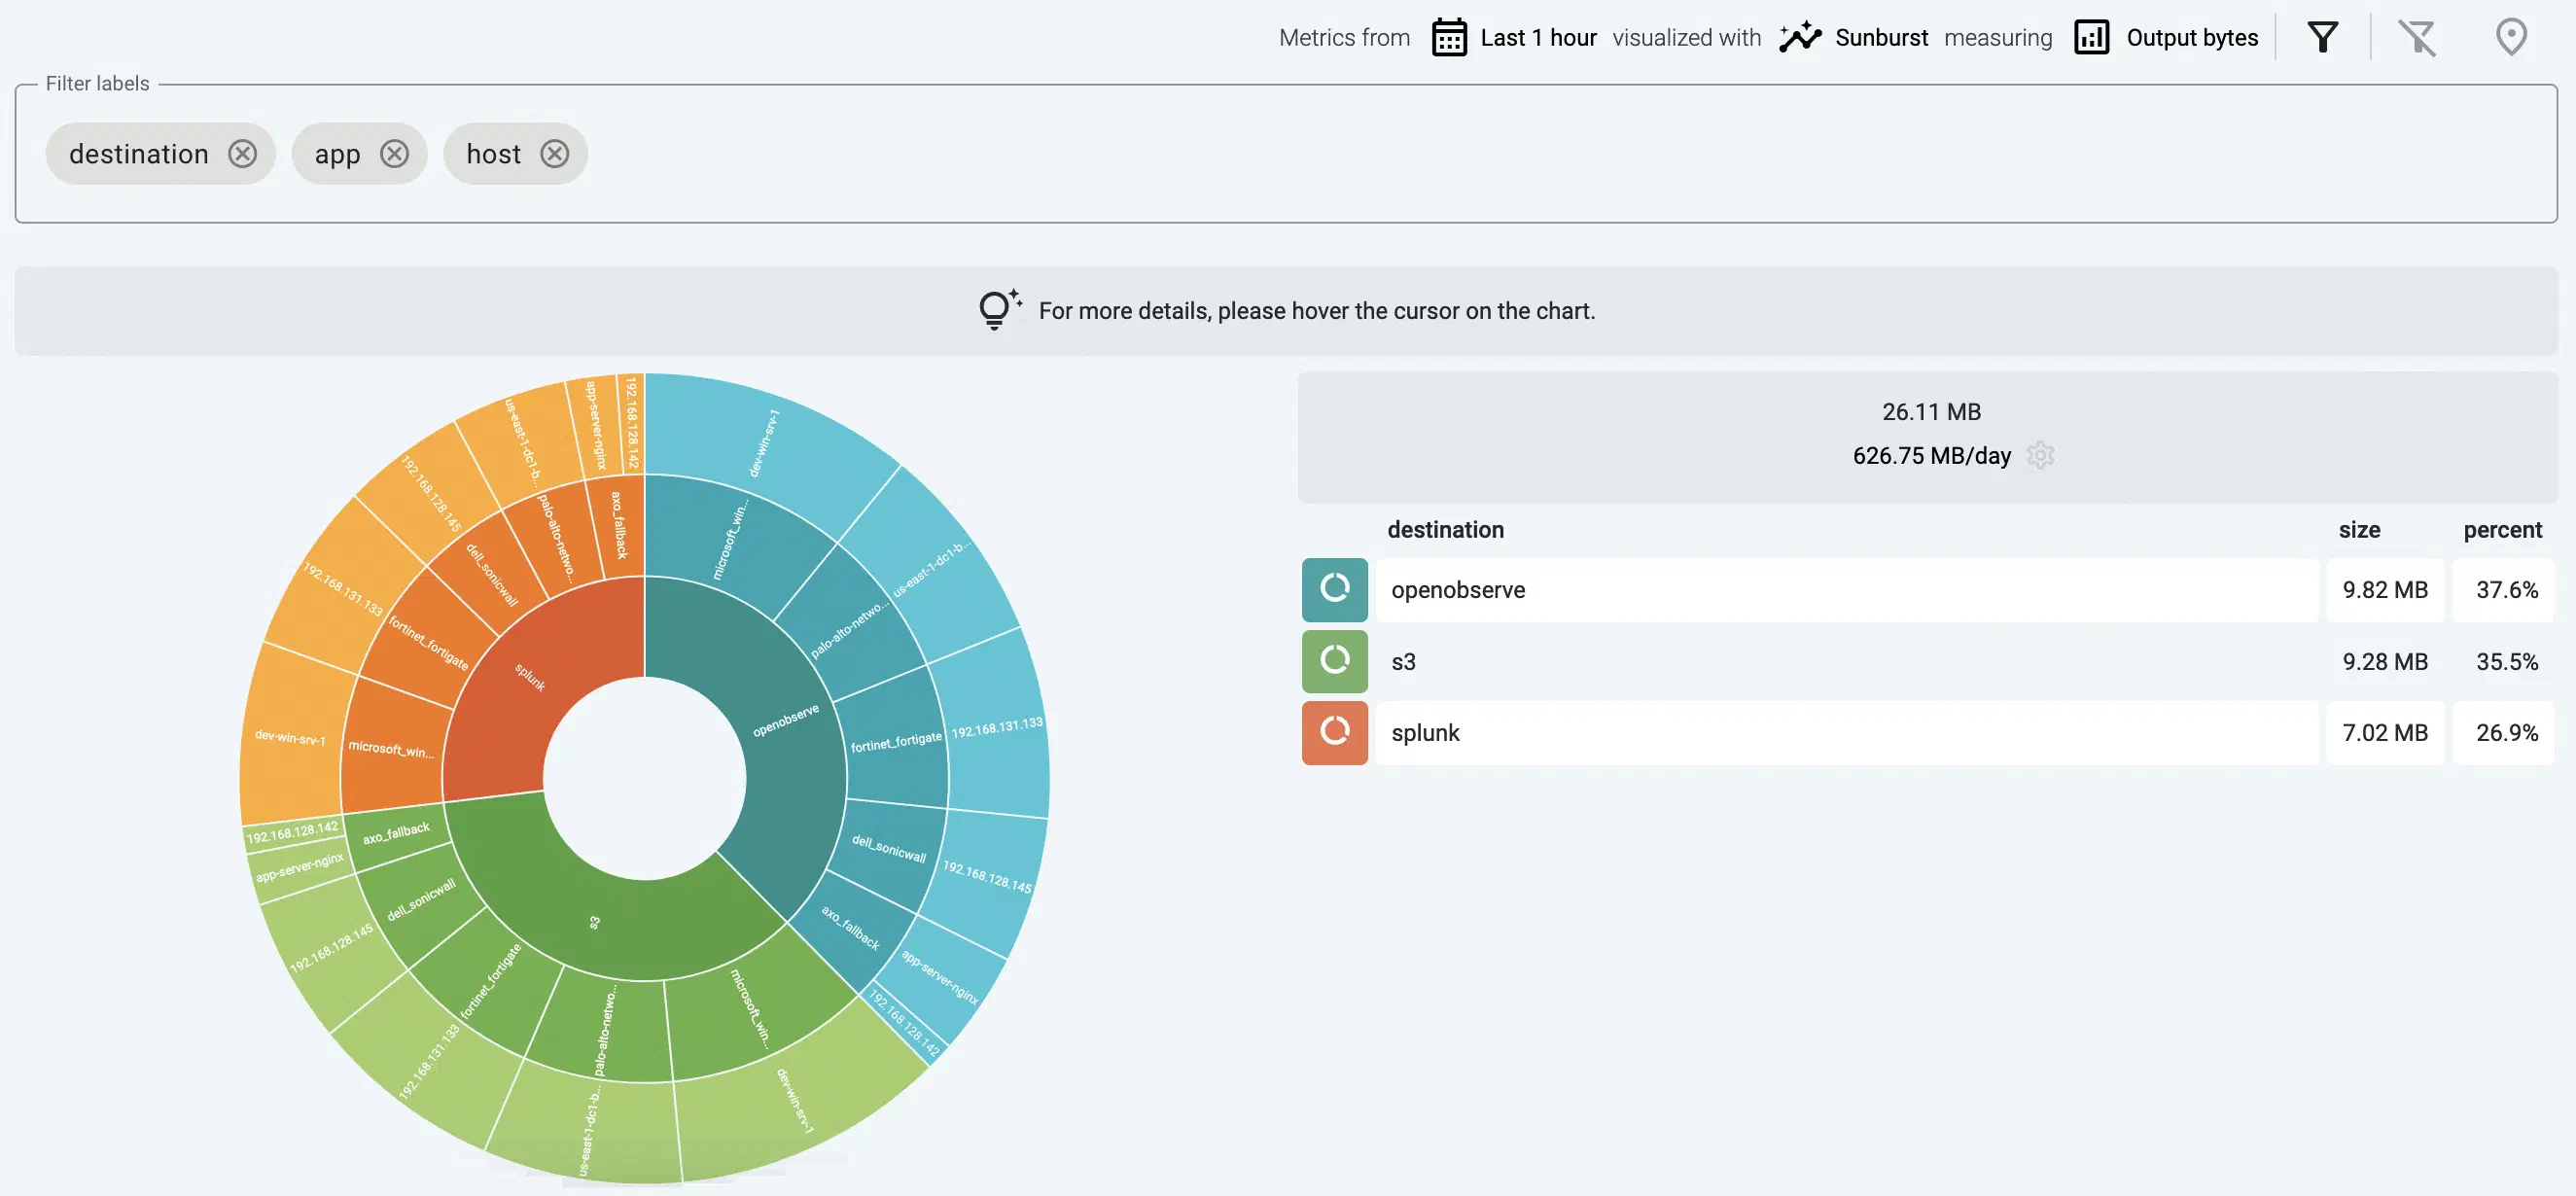Click the lightbulb hint icon
The height and width of the screenshot is (1196, 2576).
pos(999,310)
